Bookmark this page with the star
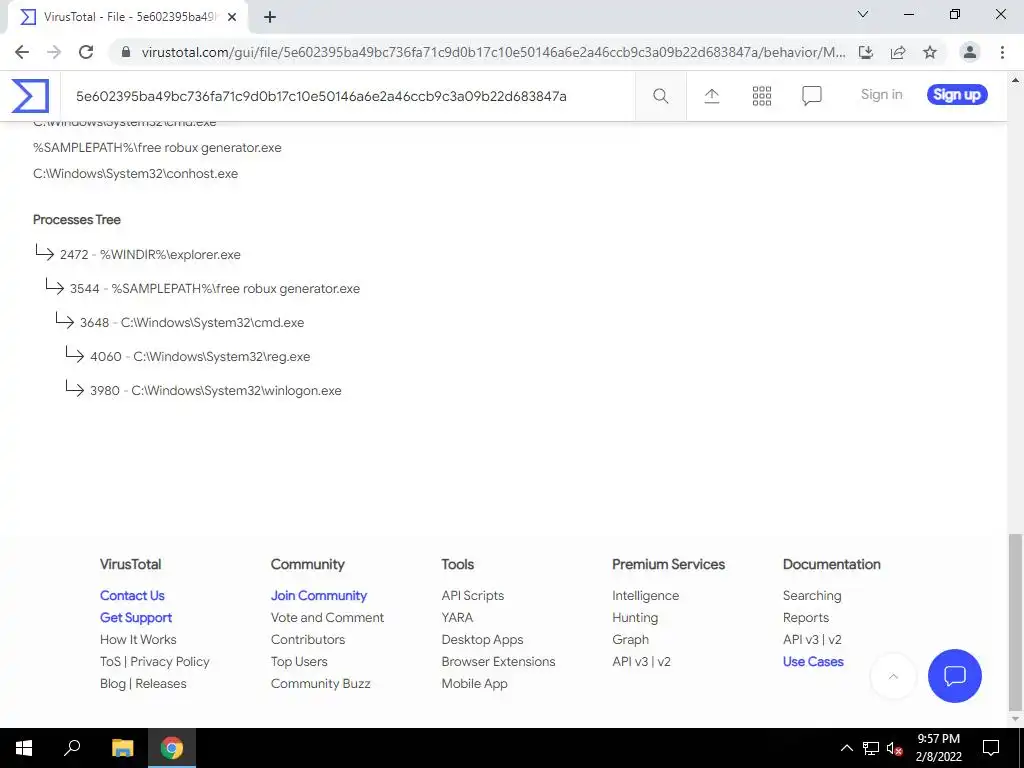This screenshot has width=1024, height=768. point(930,52)
